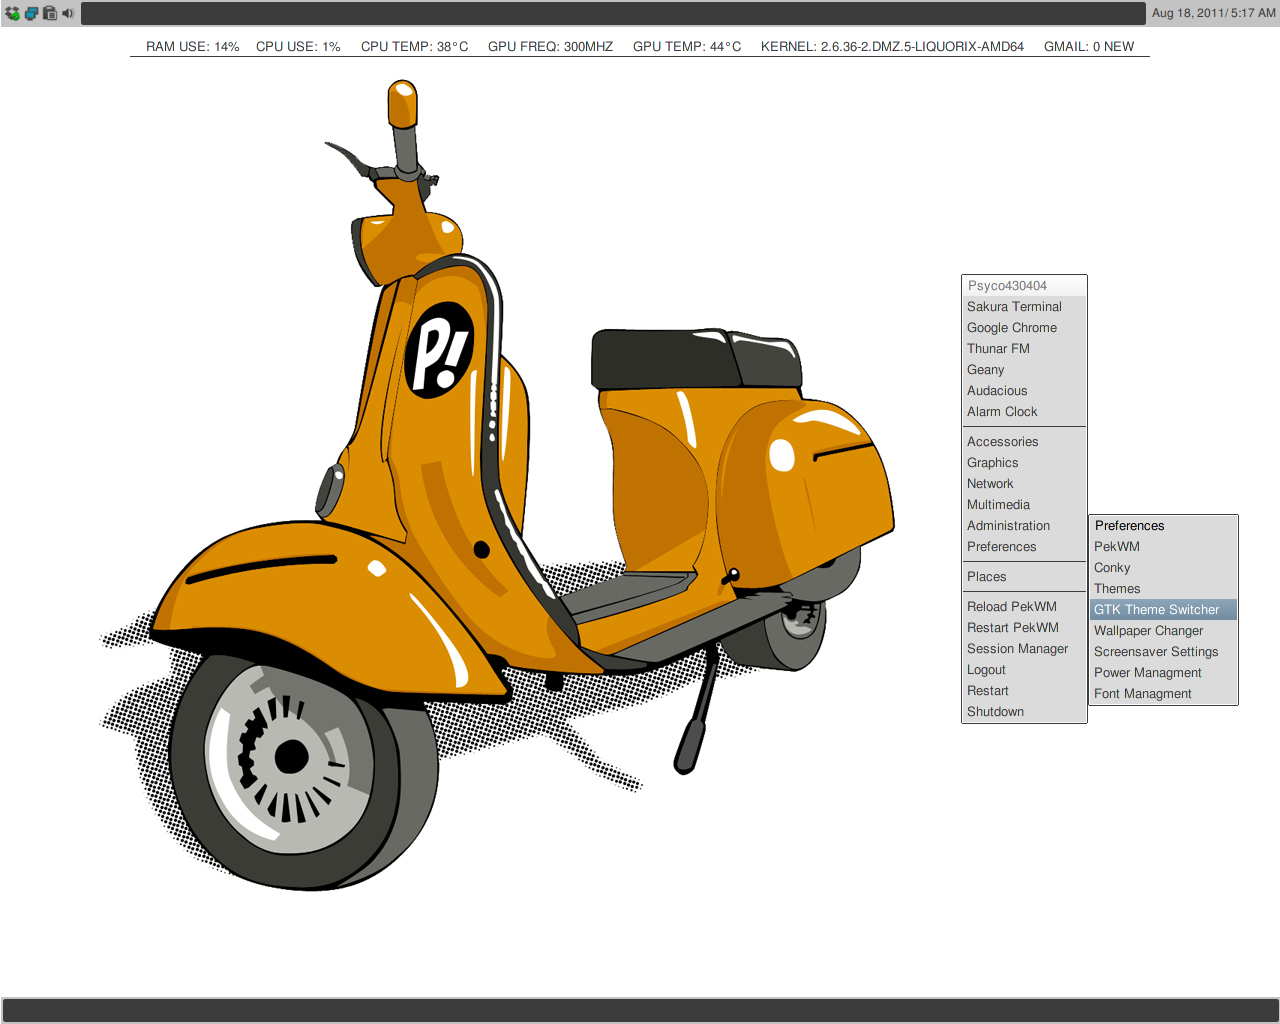Viewport: 1280px width, 1024px height.
Task: Select Restart PekWM
Action: 1024,628
